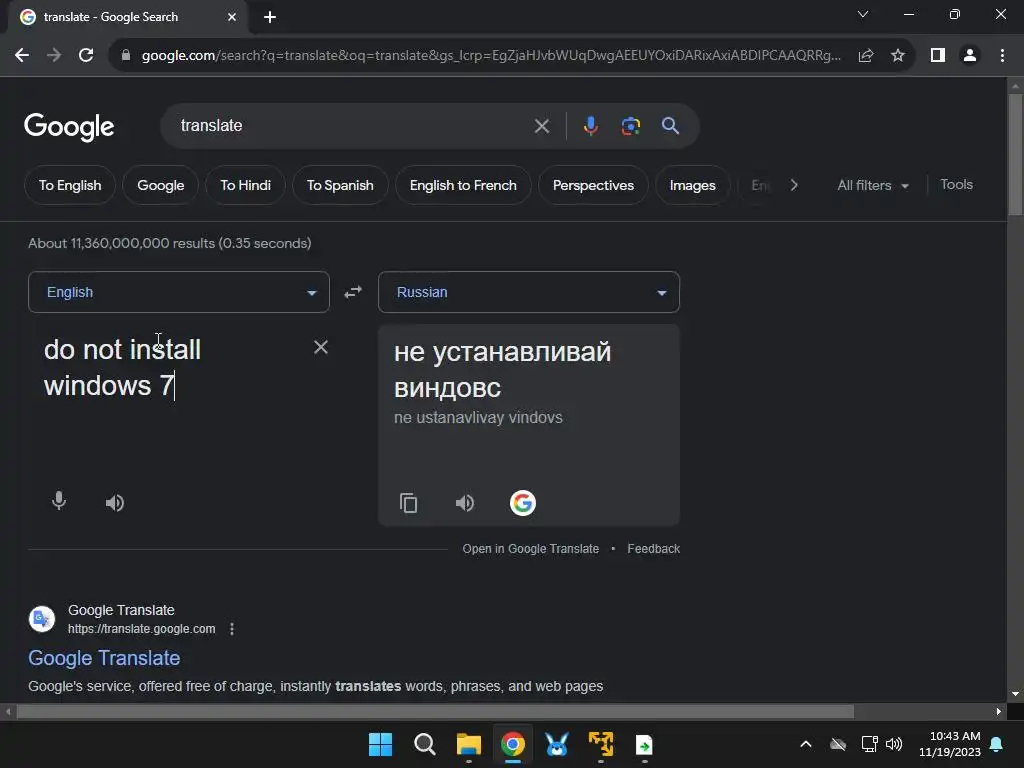Click the site lock icon in address bar

[x=126, y=56]
